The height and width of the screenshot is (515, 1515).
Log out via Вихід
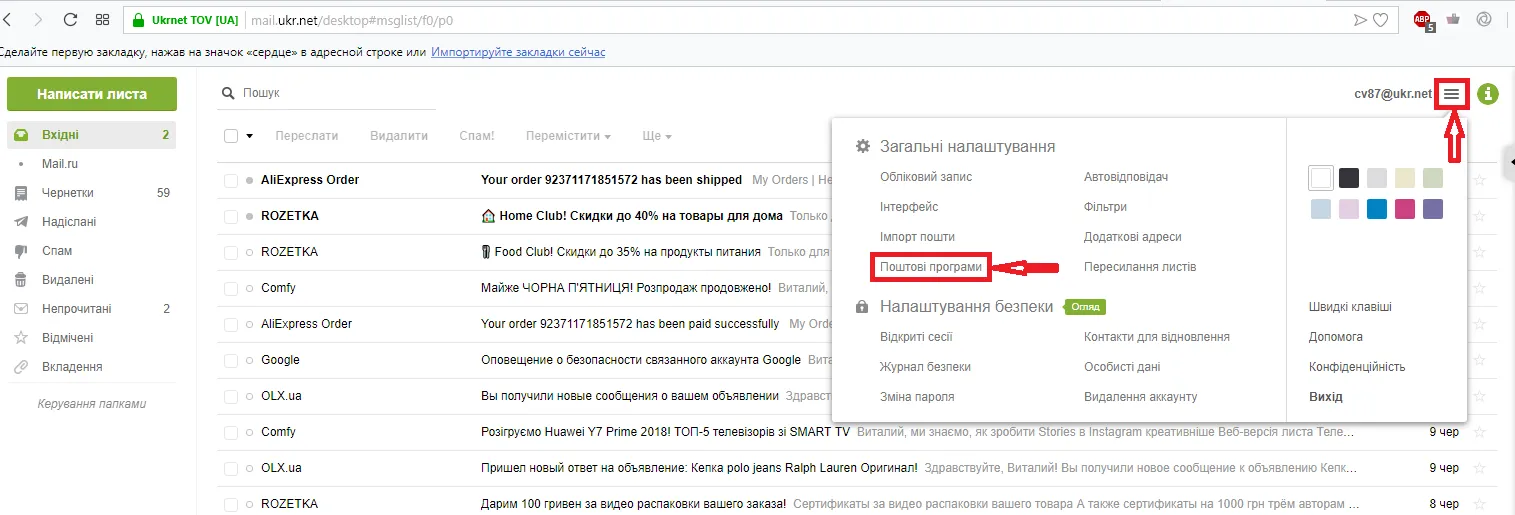tap(1326, 397)
